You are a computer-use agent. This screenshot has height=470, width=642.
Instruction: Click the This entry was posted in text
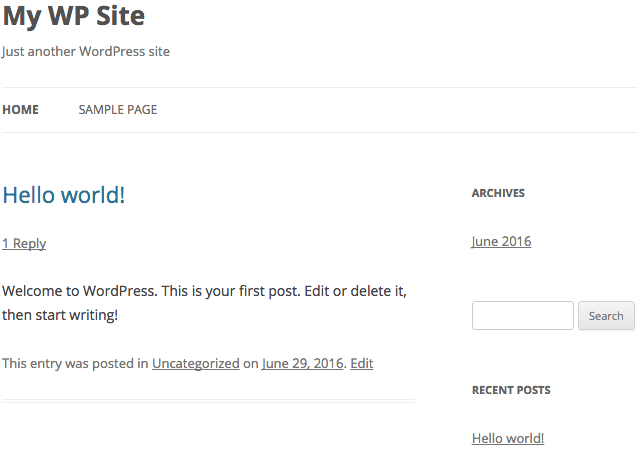coord(75,364)
